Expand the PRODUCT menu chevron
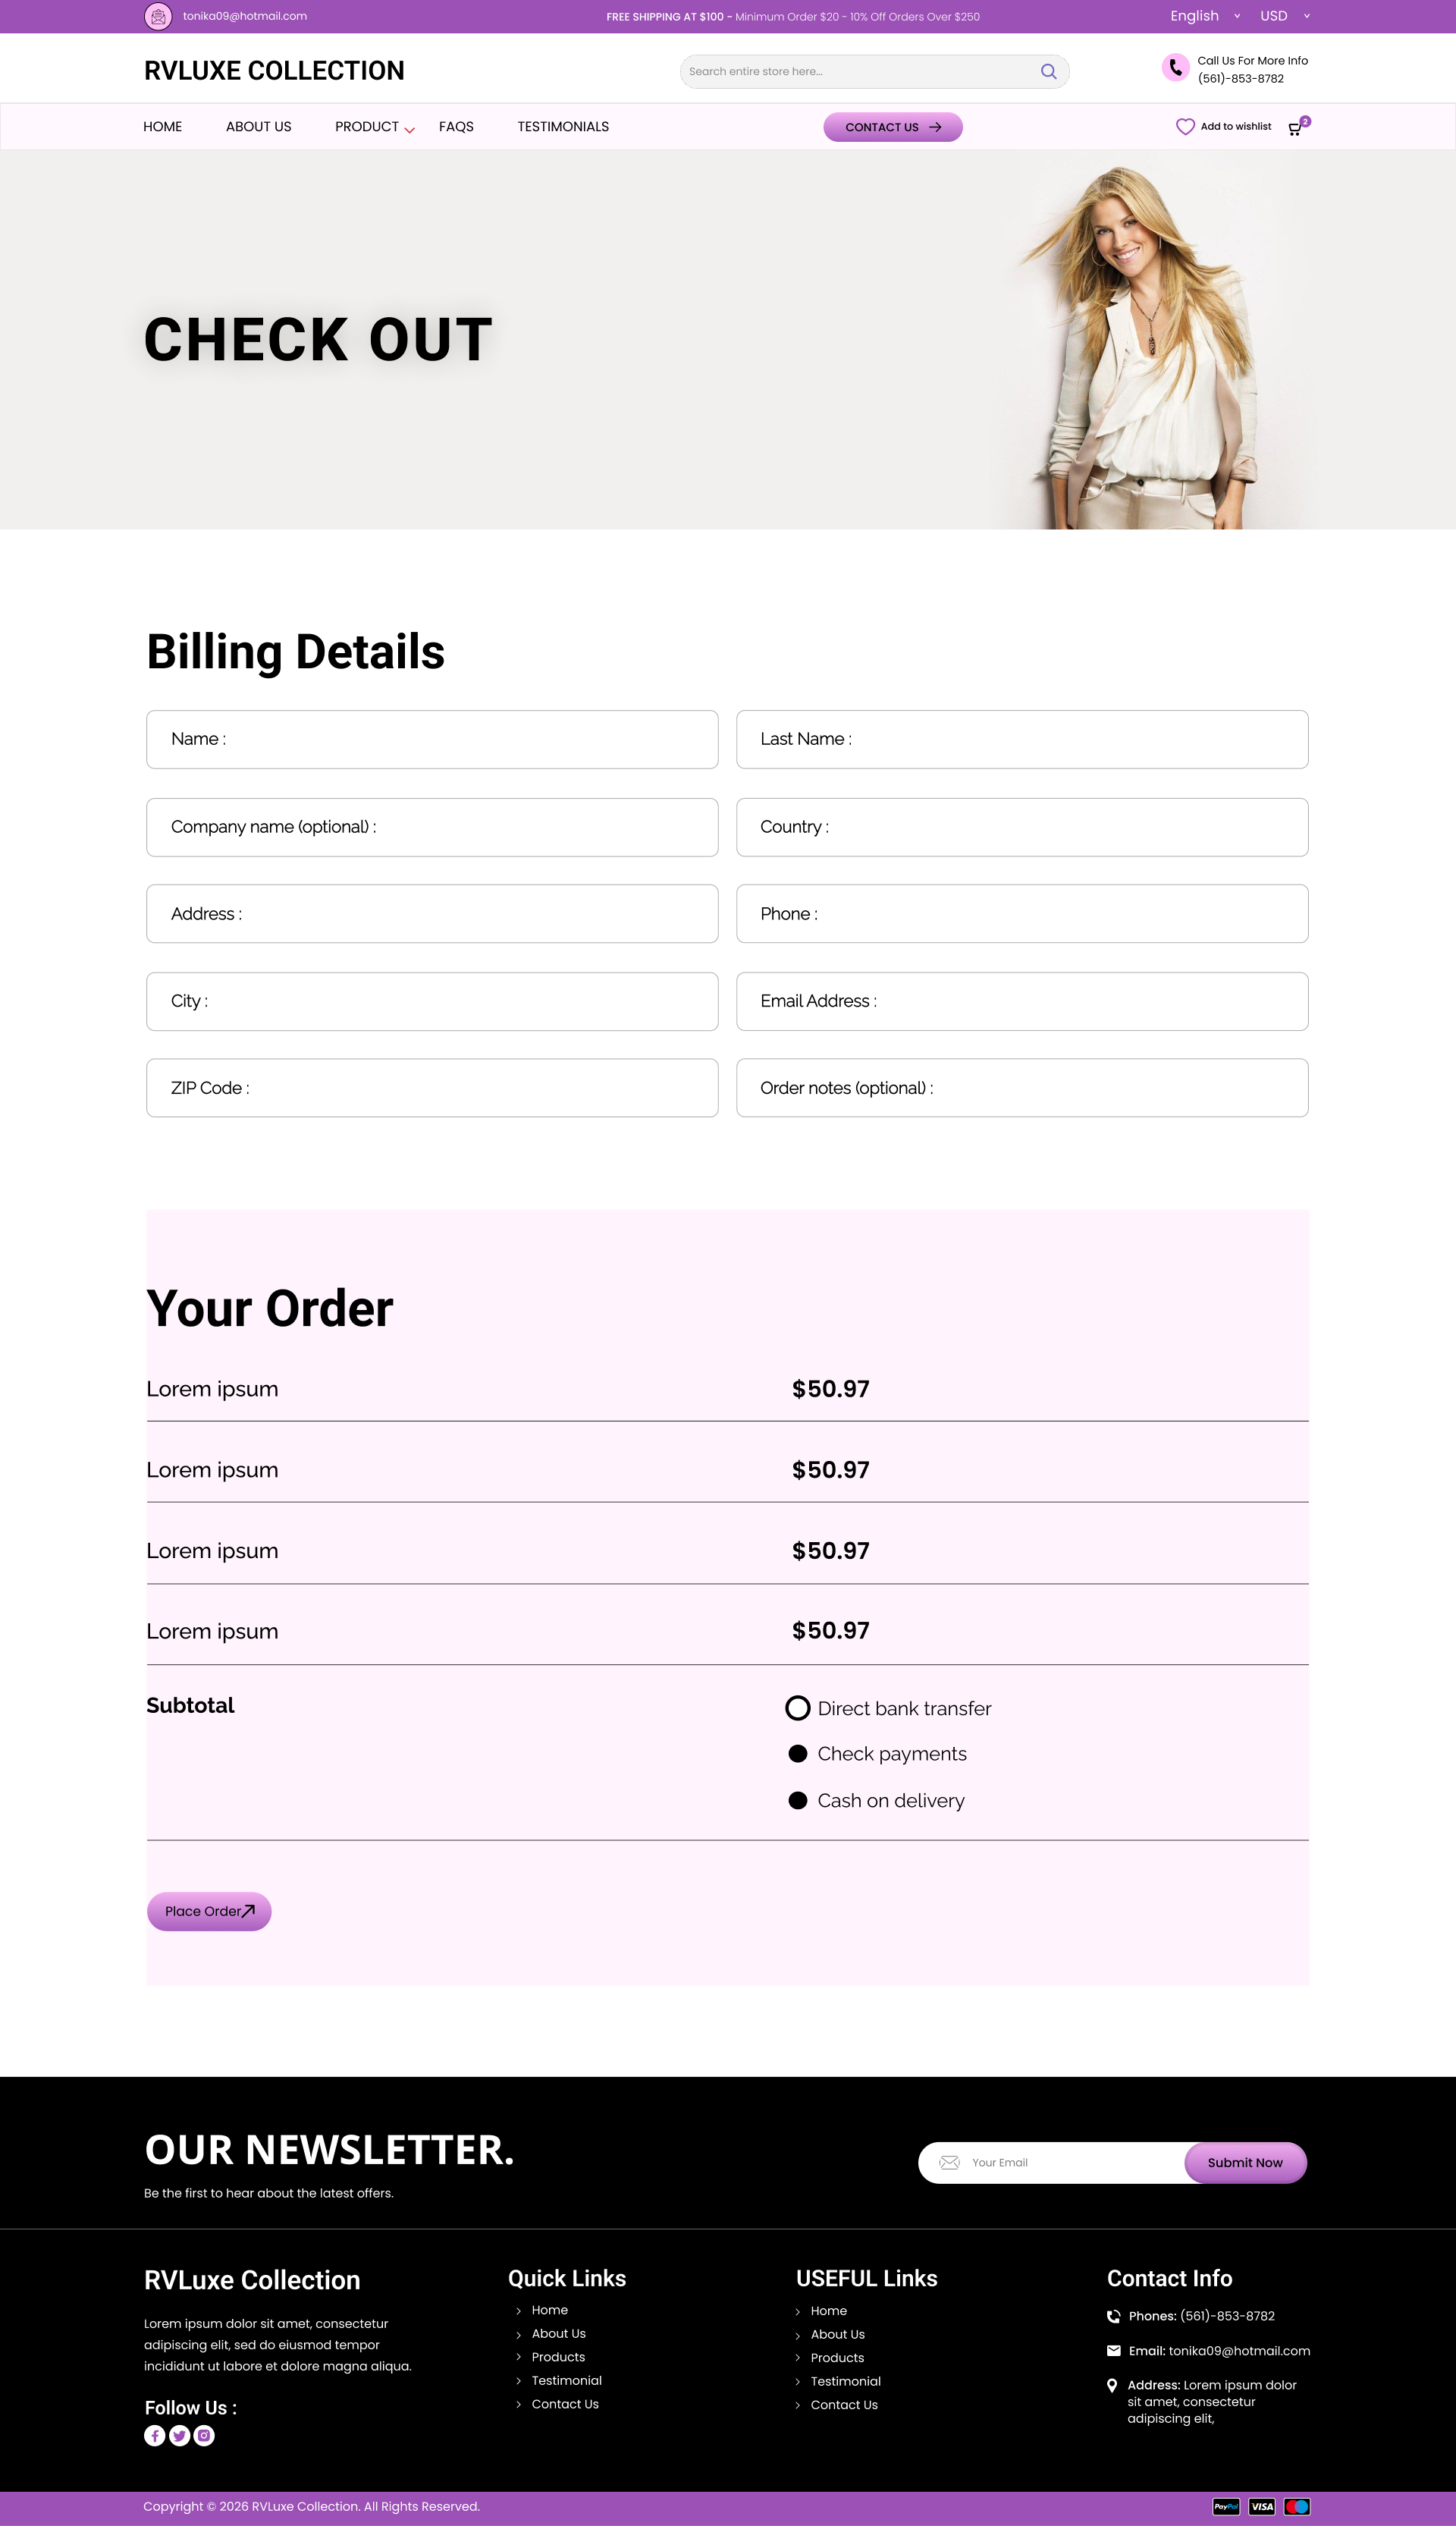The height and width of the screenshot is (2526, 1456). coord(409,130)
